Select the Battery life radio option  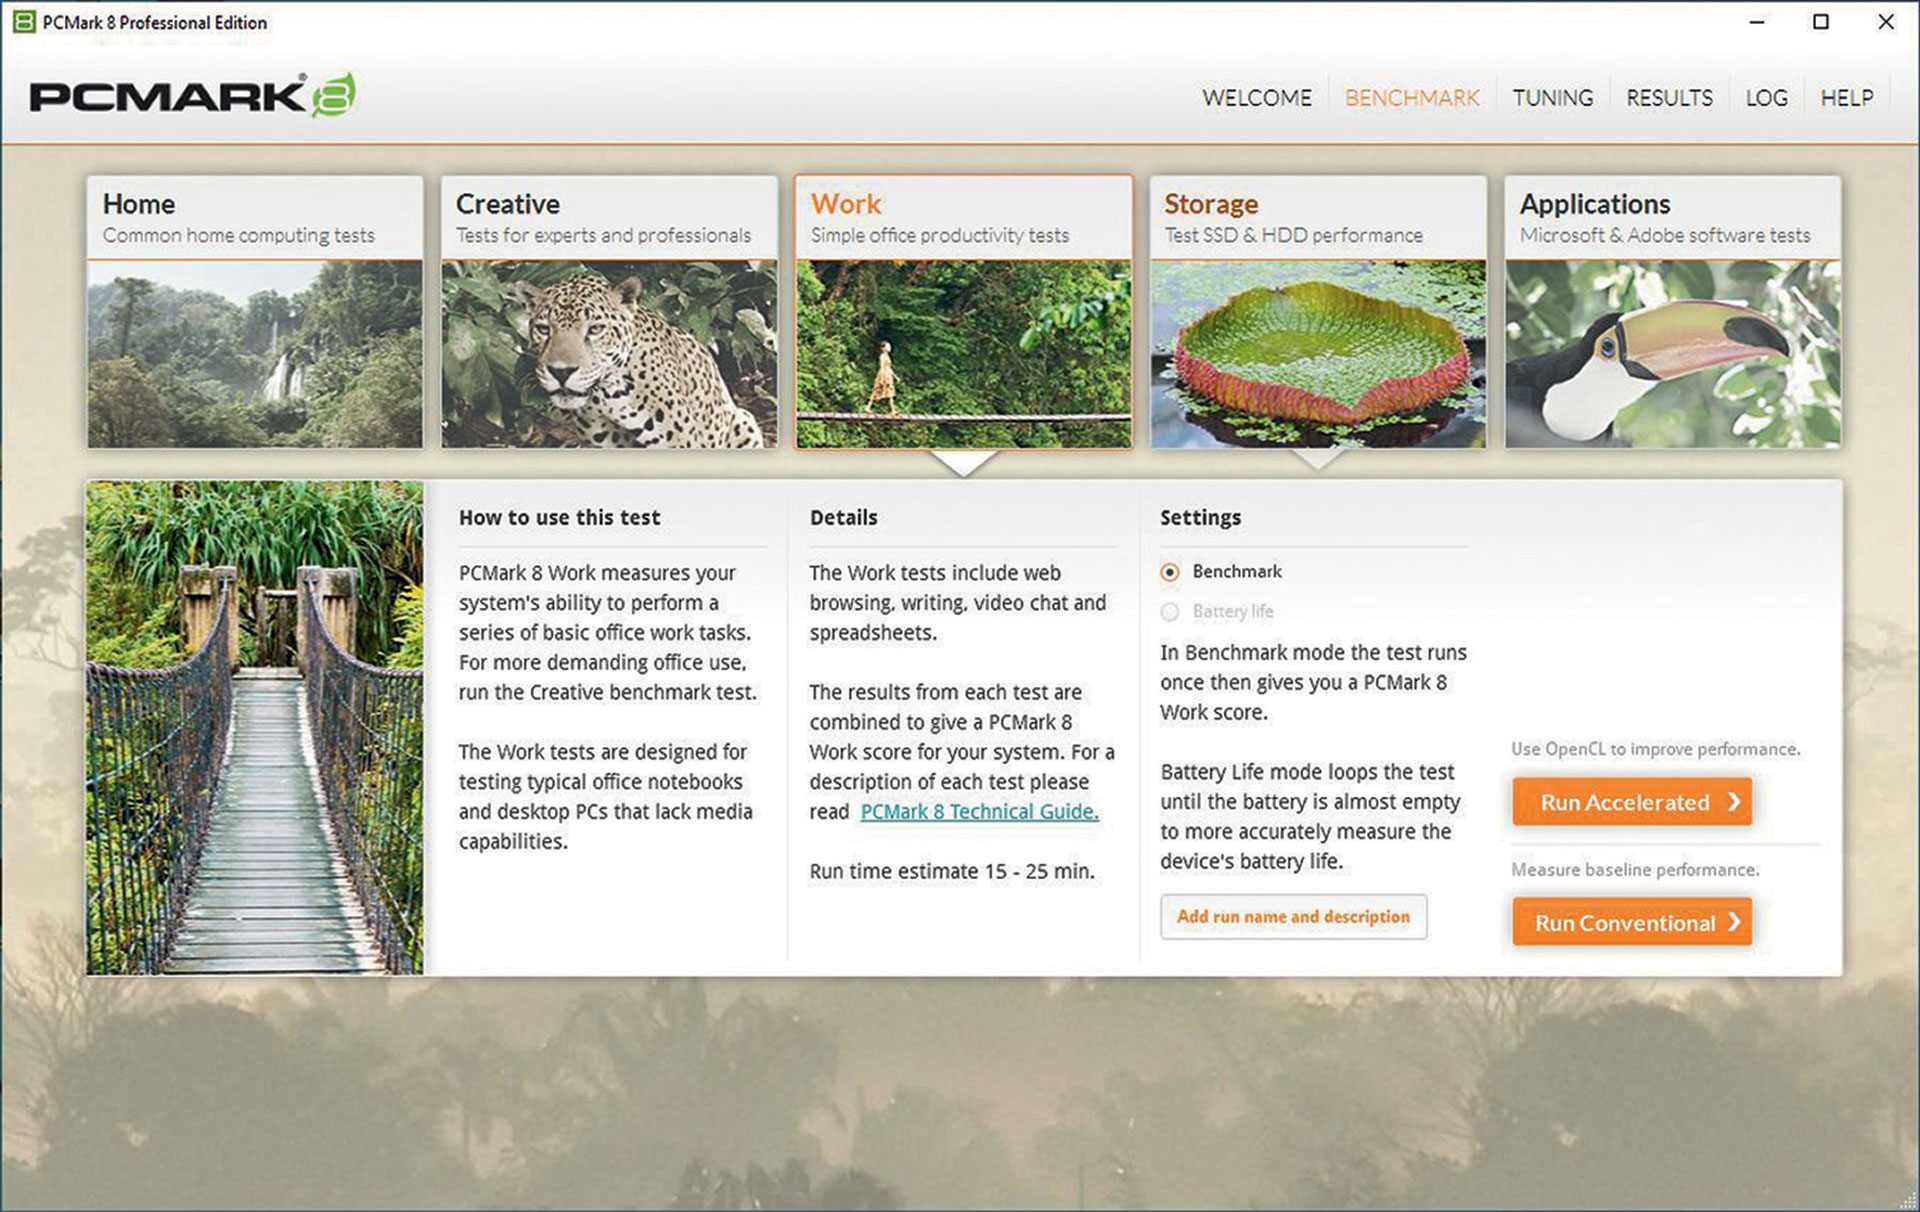[x=1169, y=612]
